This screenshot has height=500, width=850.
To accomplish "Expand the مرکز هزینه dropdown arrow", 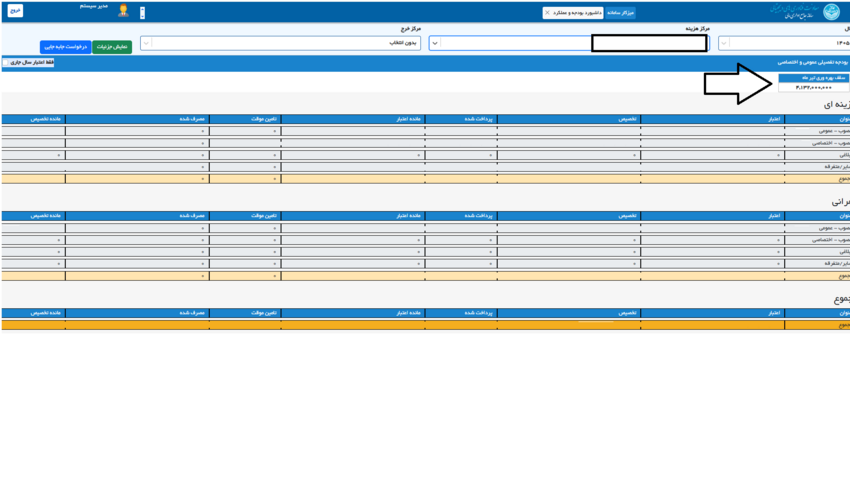I will pyautogui.click(x=435, y=43).
